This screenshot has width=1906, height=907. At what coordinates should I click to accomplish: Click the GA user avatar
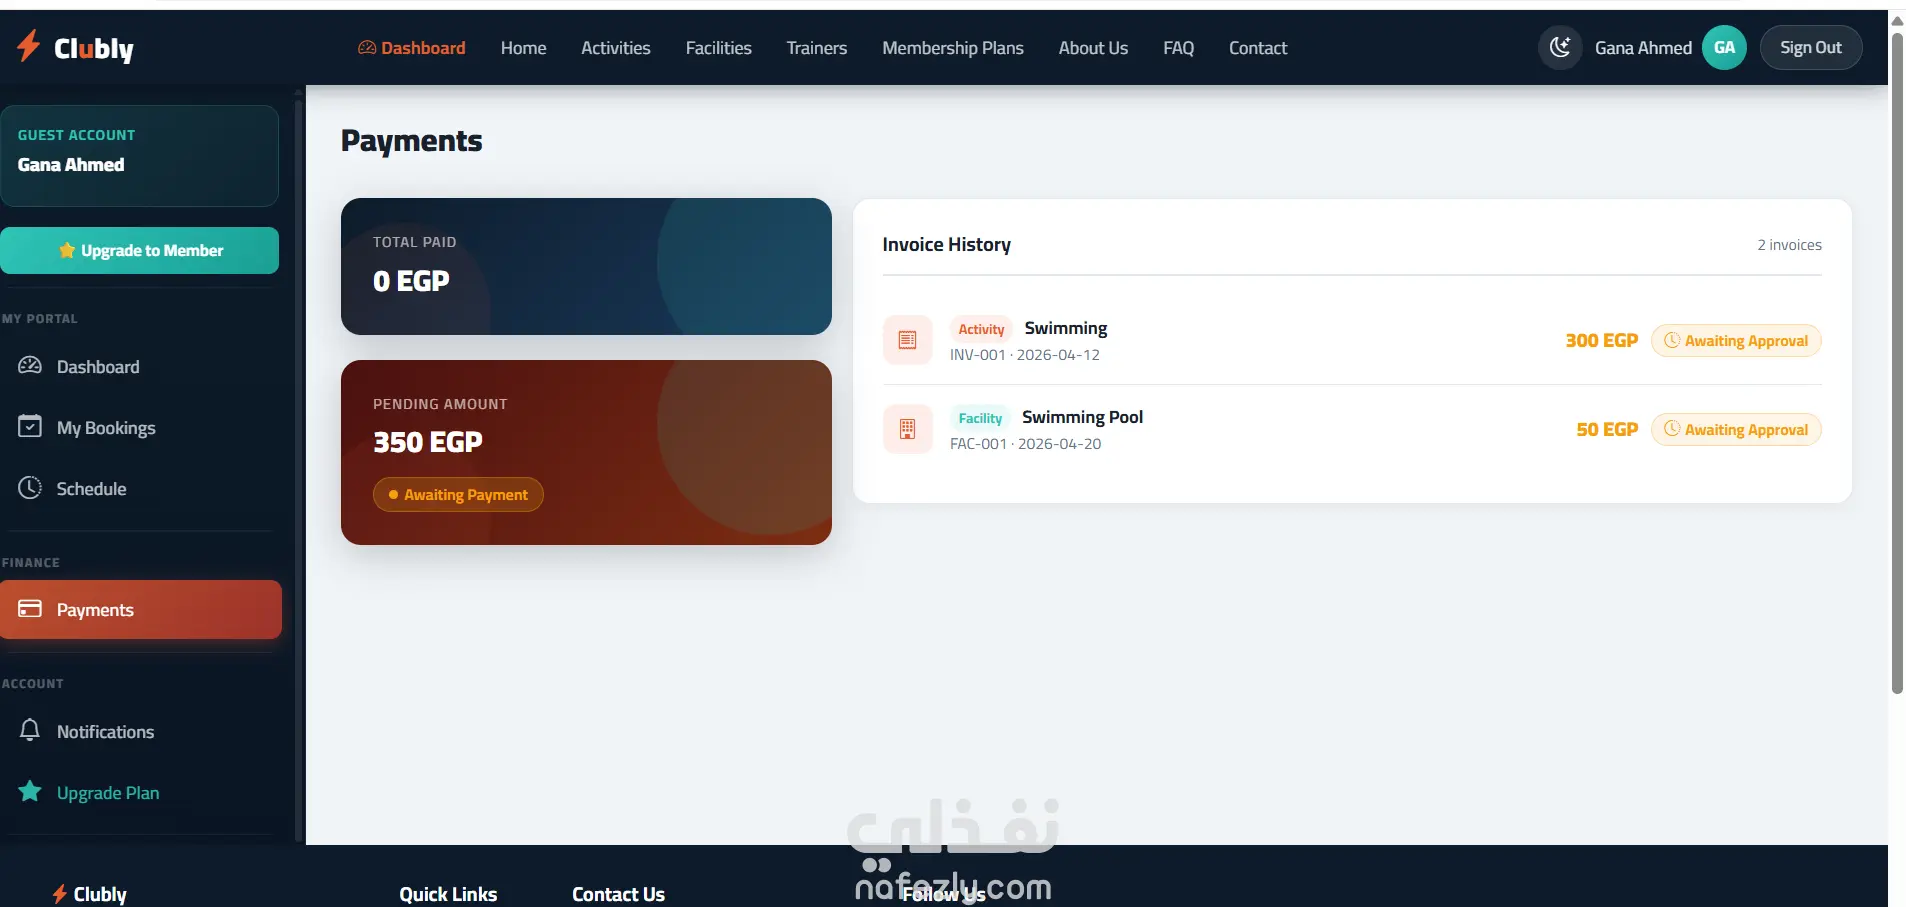pos(1724,47)
